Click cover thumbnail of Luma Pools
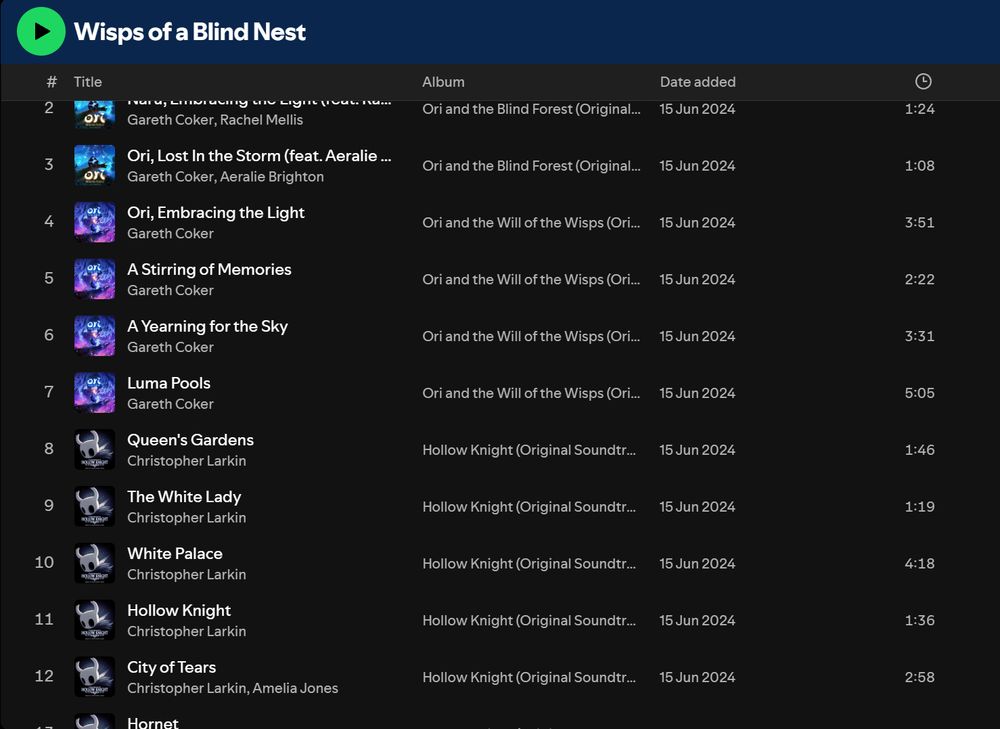Image resolution: width=1000 pixels, height=729 pixels. 94,392
